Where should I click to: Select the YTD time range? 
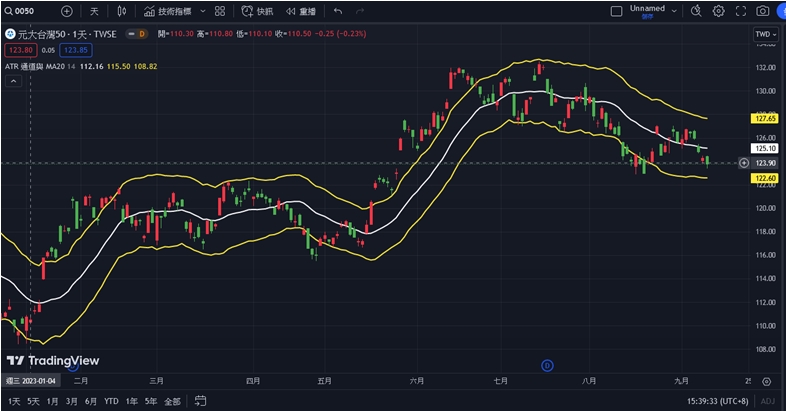click(x=111, y=401)
